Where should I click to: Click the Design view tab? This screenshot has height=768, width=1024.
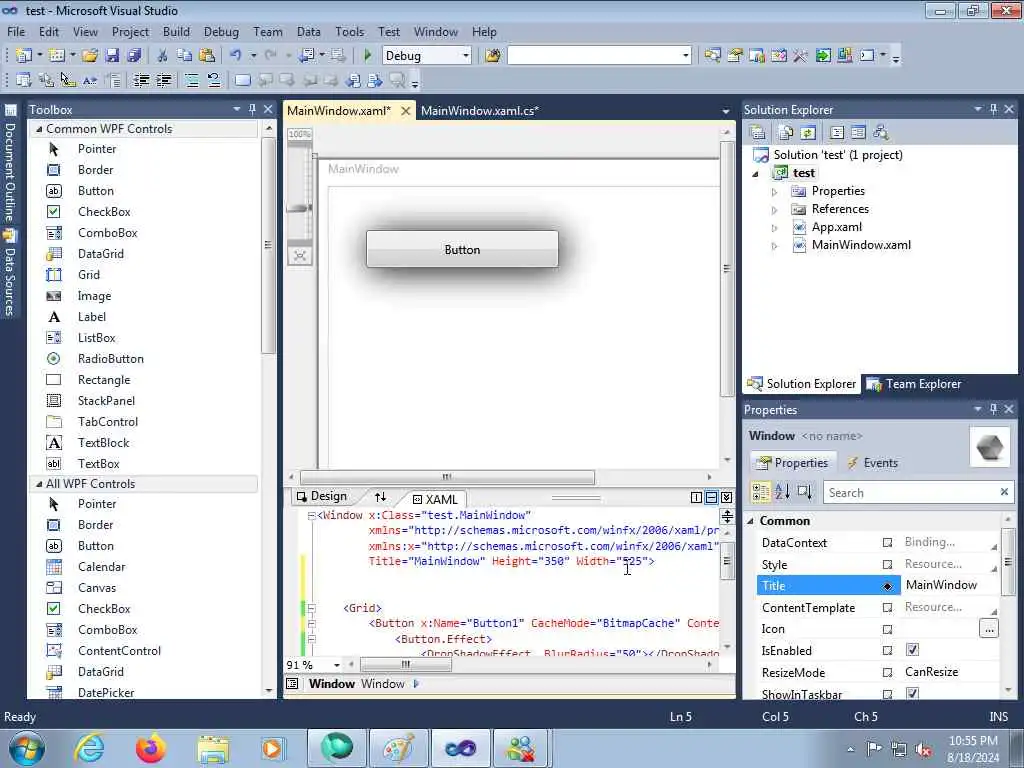tap(321, 496)
